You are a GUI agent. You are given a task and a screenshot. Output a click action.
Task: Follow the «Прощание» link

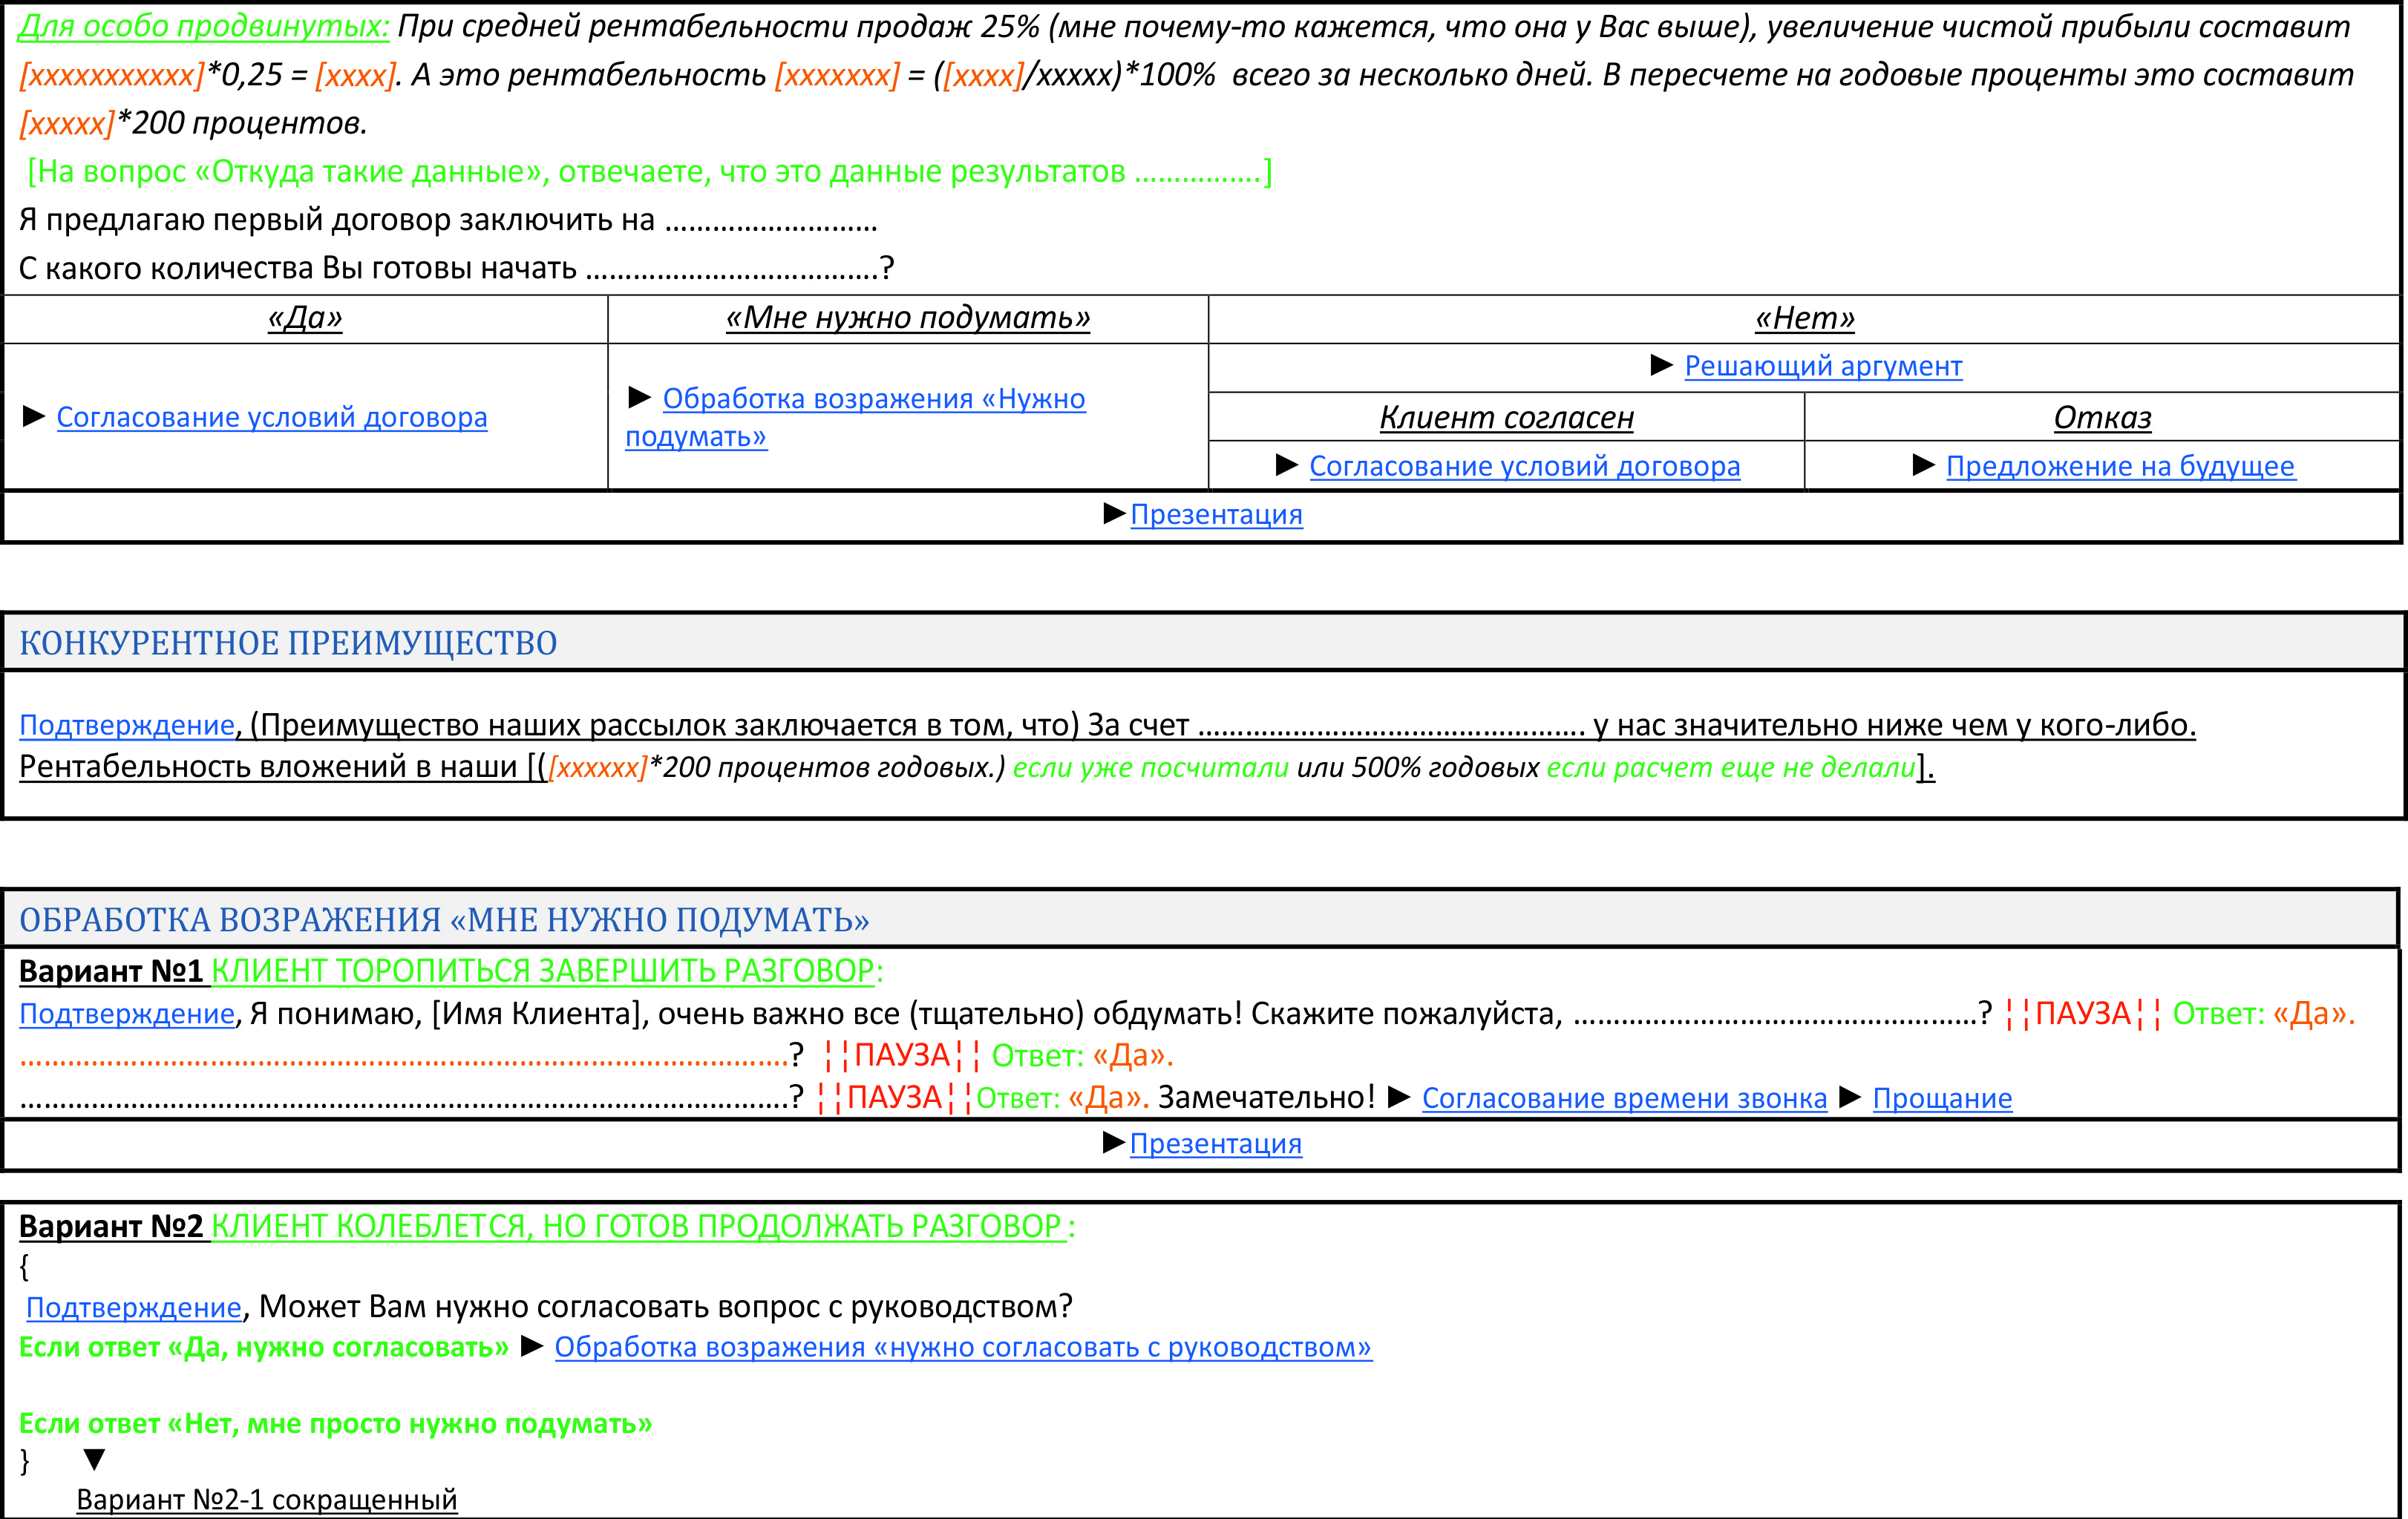(x=1942, y=1098)
